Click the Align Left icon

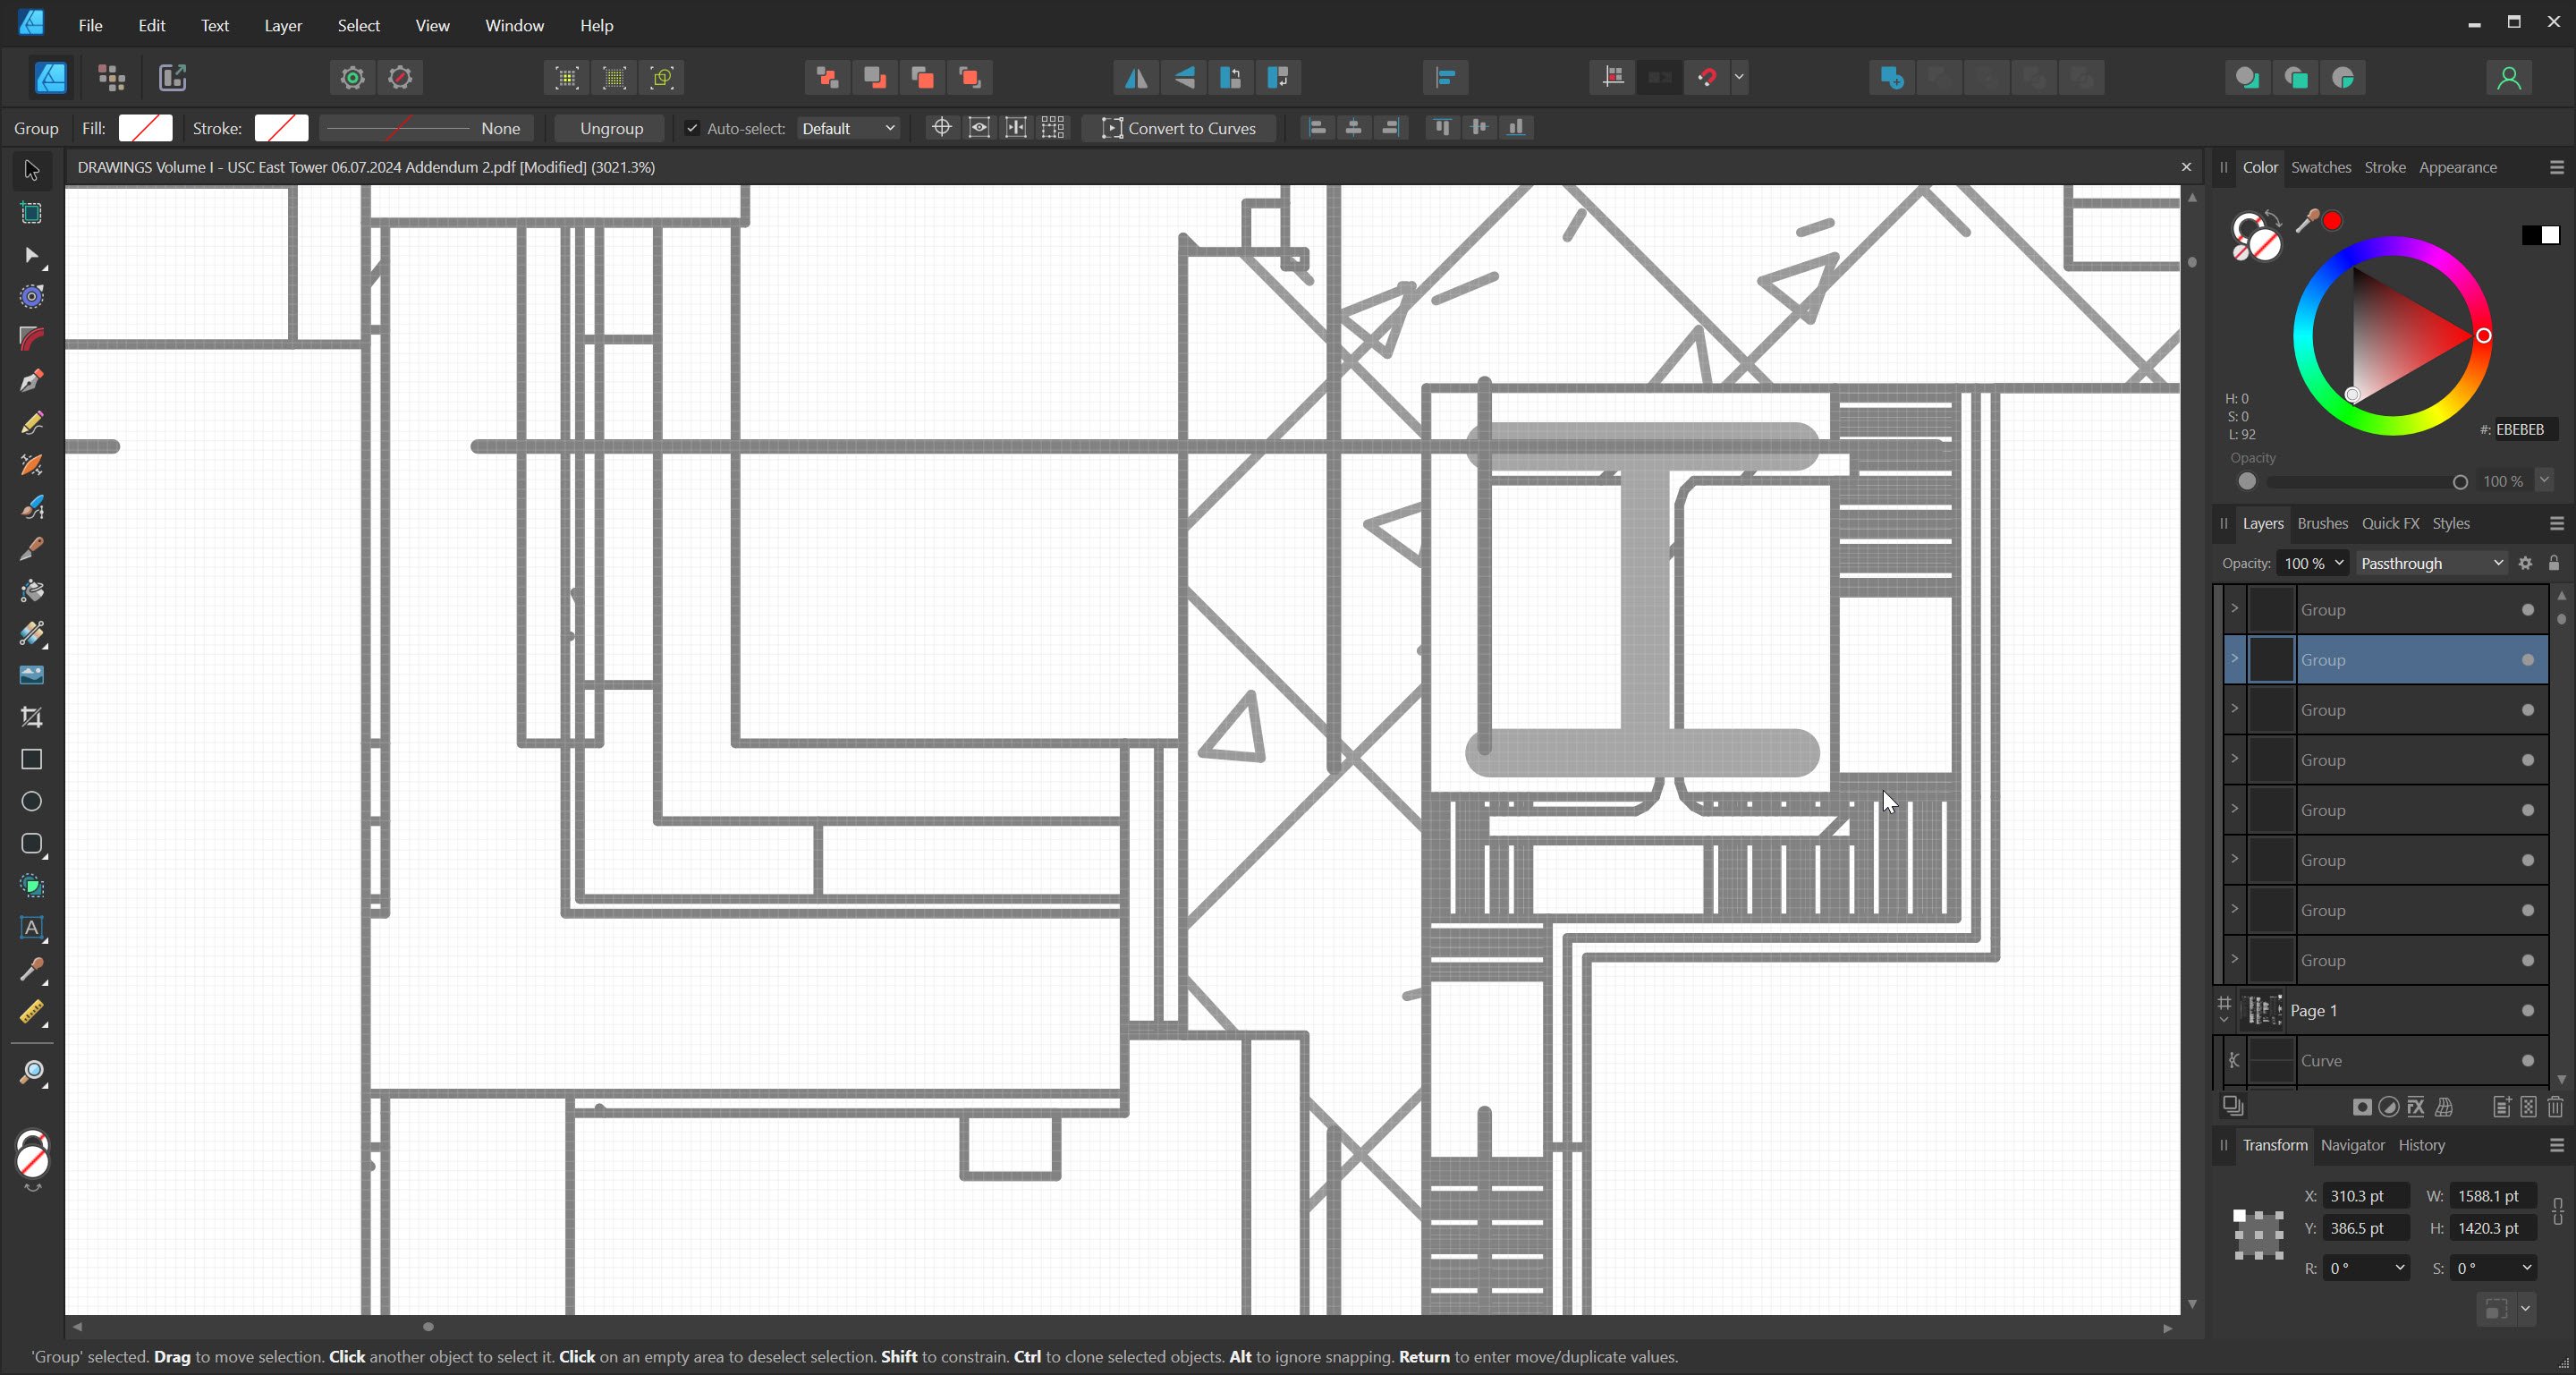[x=1317, y=128]
